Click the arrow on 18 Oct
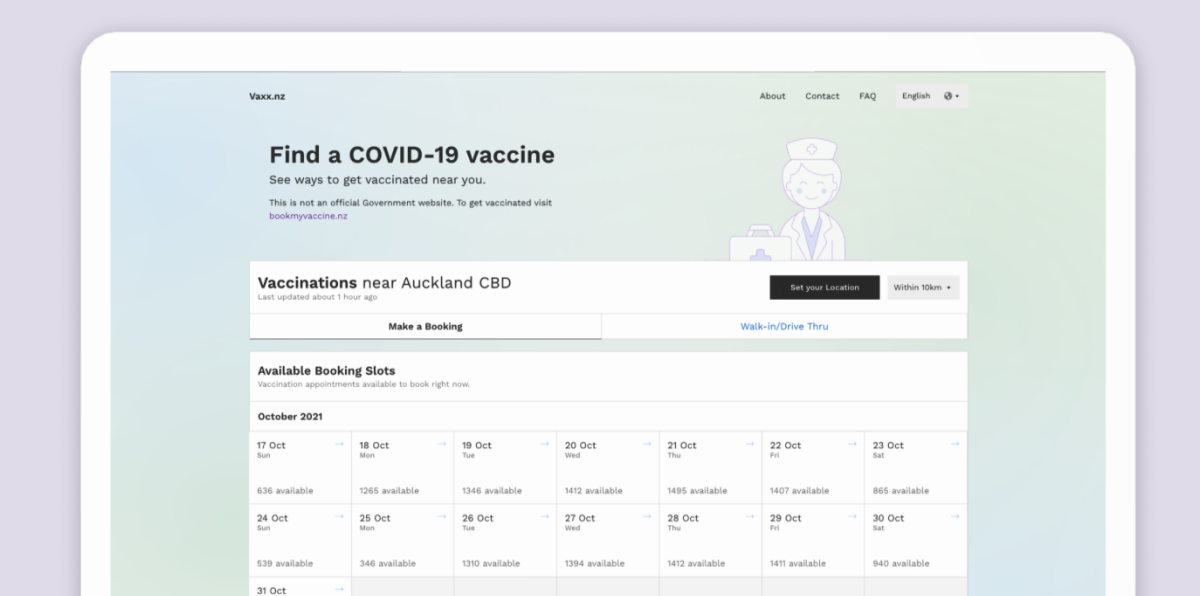Viewport: 1200px width, 596px height. tap(442, 444)
